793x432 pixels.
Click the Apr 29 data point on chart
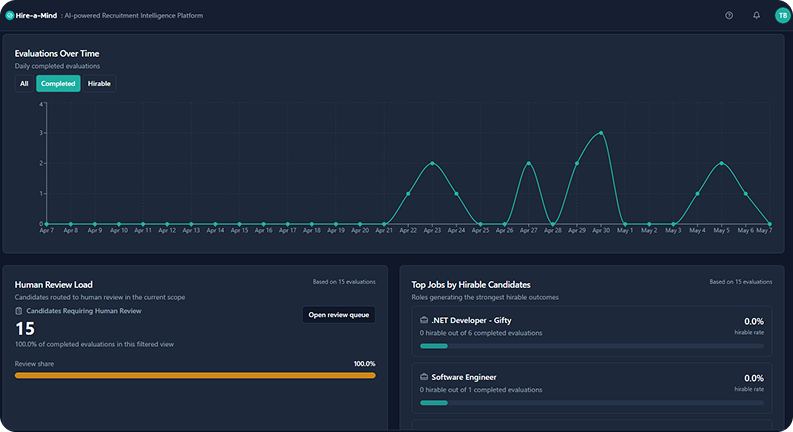pyautogui.click(x=577, y=163)
